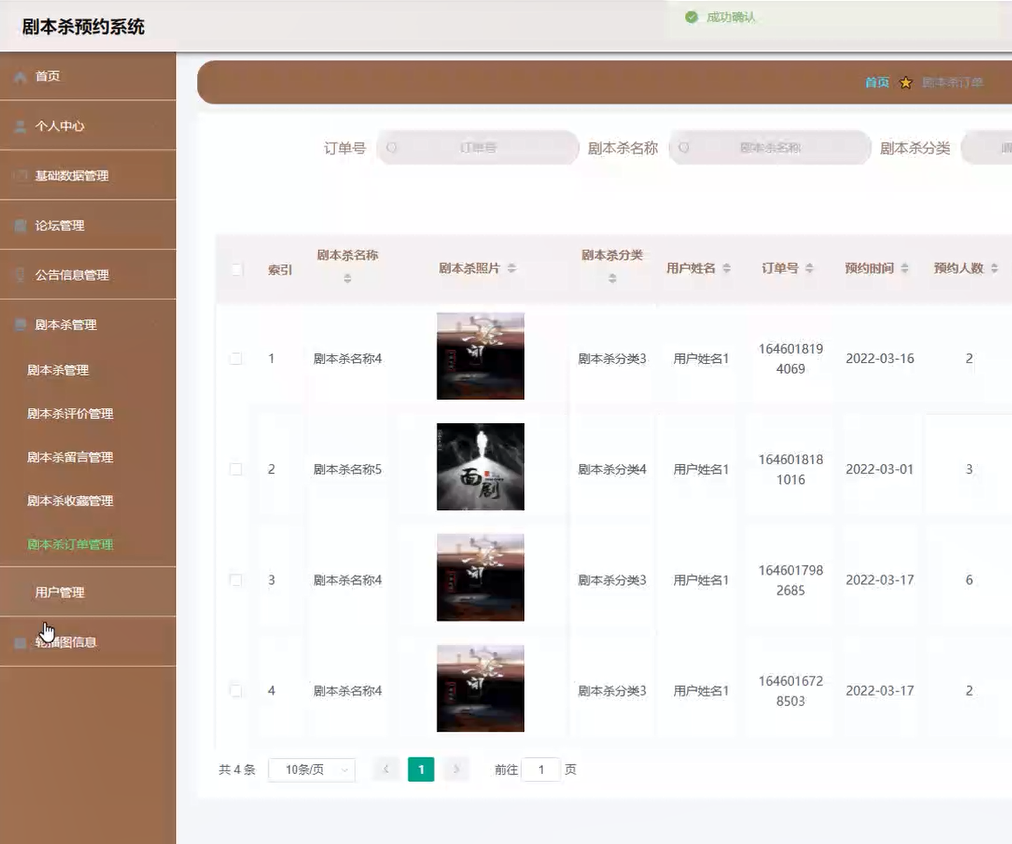Screen dimensions: 1012x844
Task: Click order number 164601819 4069
Action: coord(791,359)
